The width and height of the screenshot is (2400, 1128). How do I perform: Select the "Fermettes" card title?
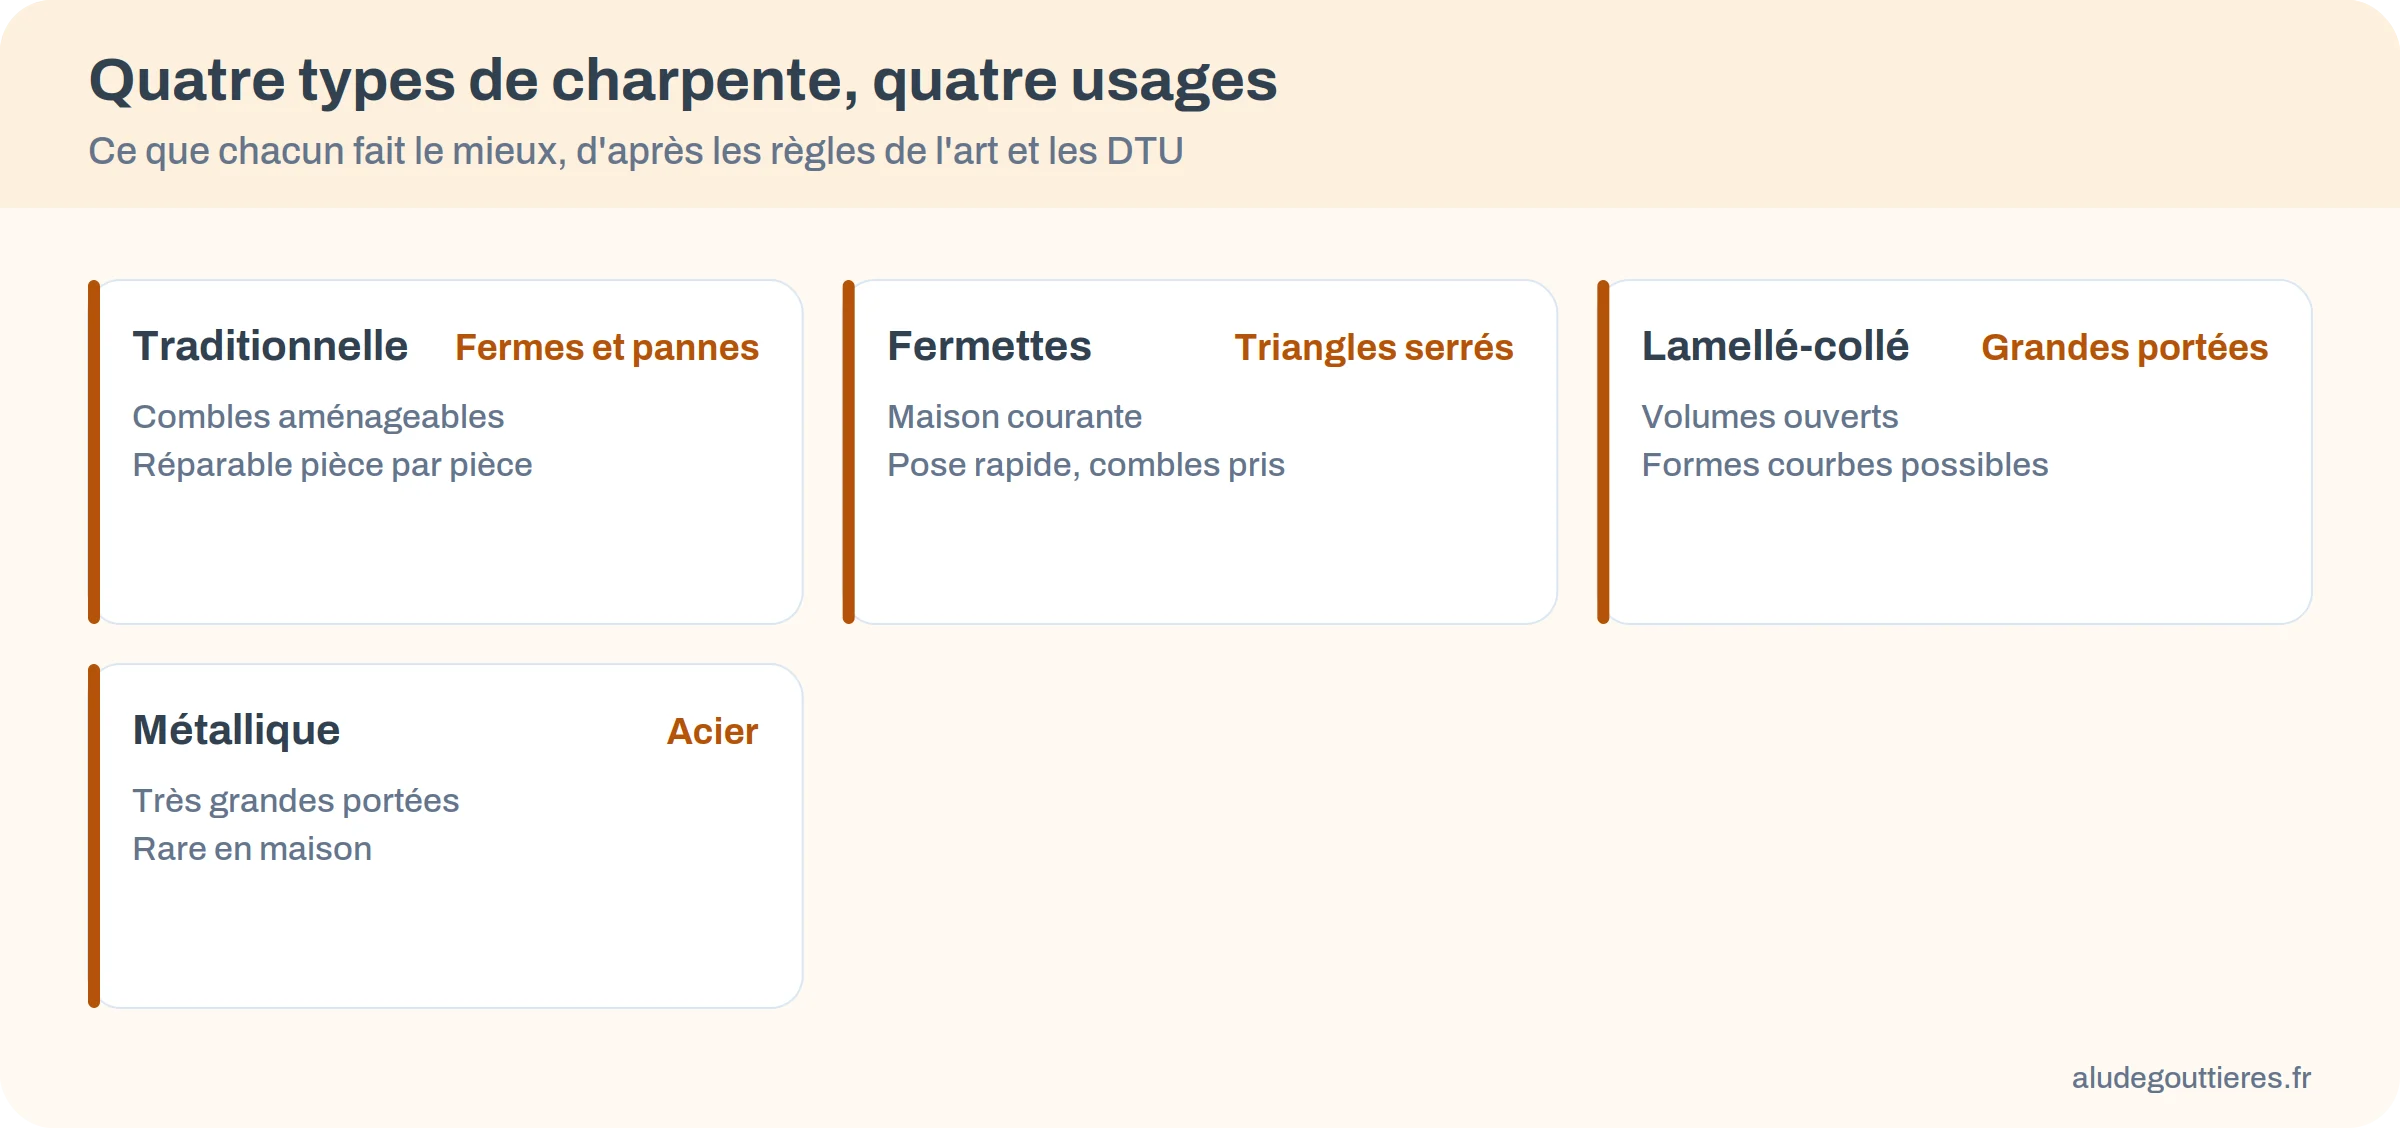989,346
